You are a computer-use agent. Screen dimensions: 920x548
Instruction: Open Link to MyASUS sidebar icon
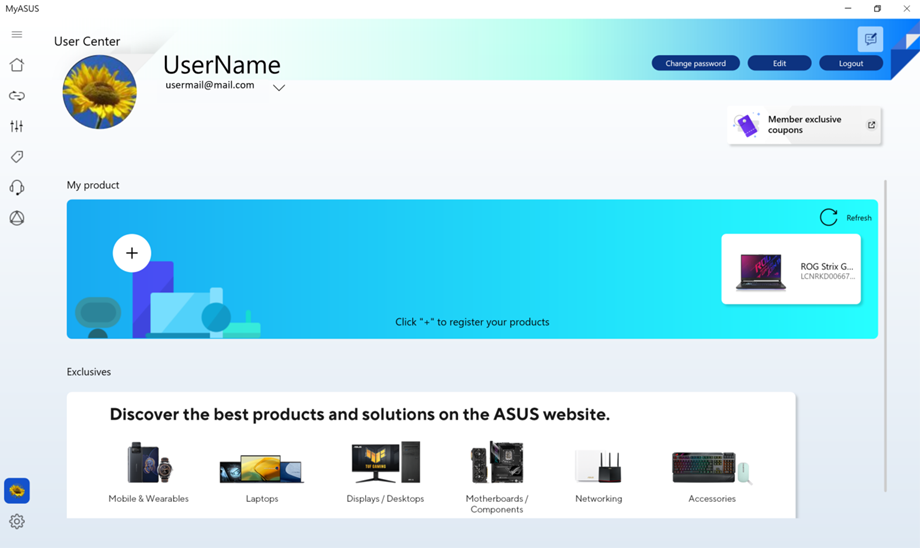[17, 96]
